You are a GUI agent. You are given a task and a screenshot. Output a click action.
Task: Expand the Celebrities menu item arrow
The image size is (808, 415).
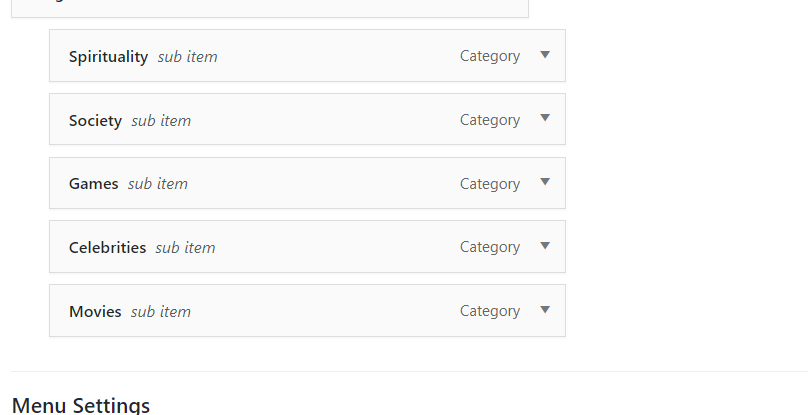tap(545, 246)
